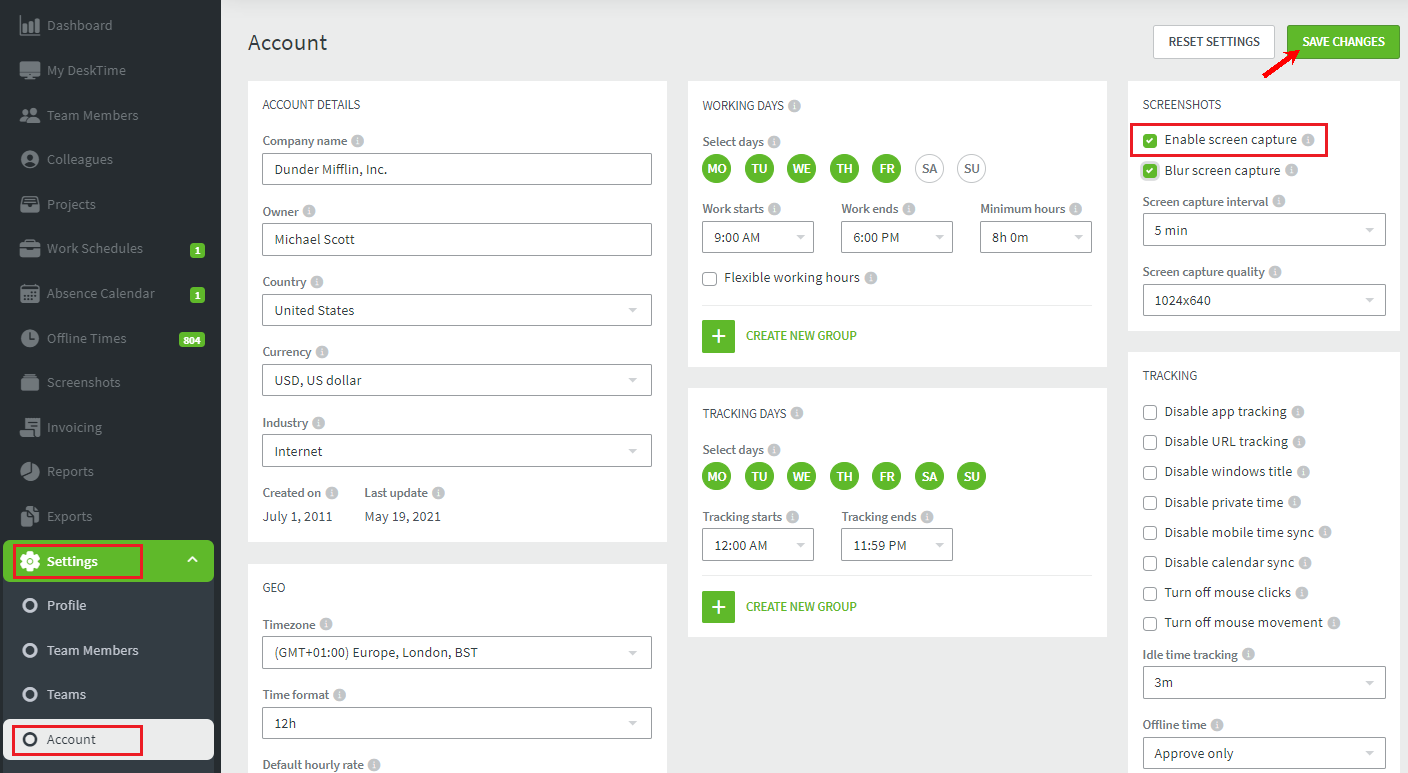The height and width of the screenshot is (773, 1408).
Task: Check Disable windows title
Action: coord(1150,472)
